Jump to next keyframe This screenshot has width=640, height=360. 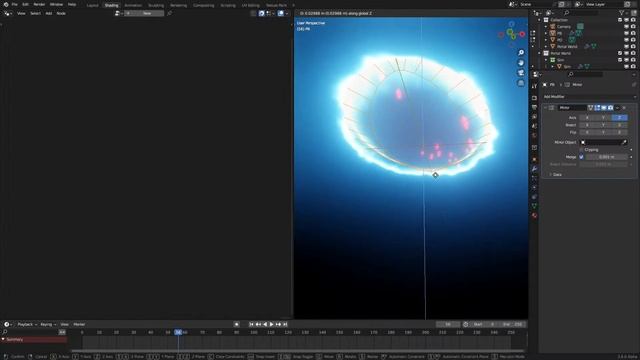[x=278, y=324]
